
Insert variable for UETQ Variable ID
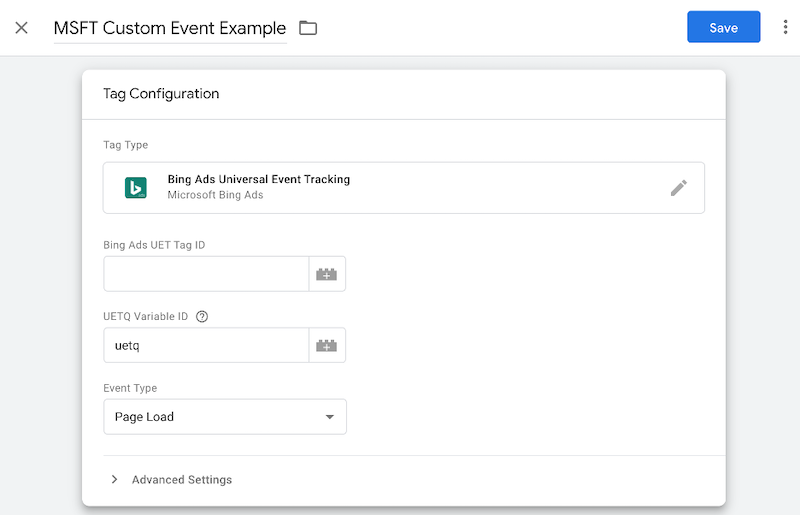click(327, 346)
